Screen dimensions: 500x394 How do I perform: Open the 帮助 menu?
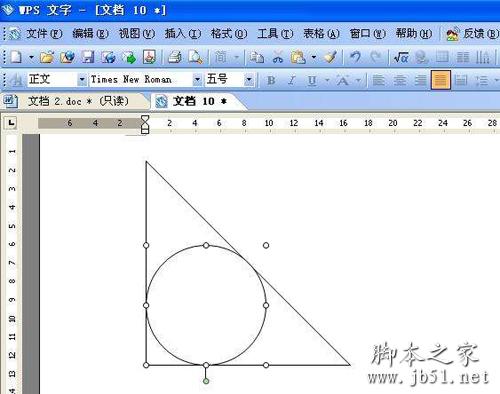point(414,34)
